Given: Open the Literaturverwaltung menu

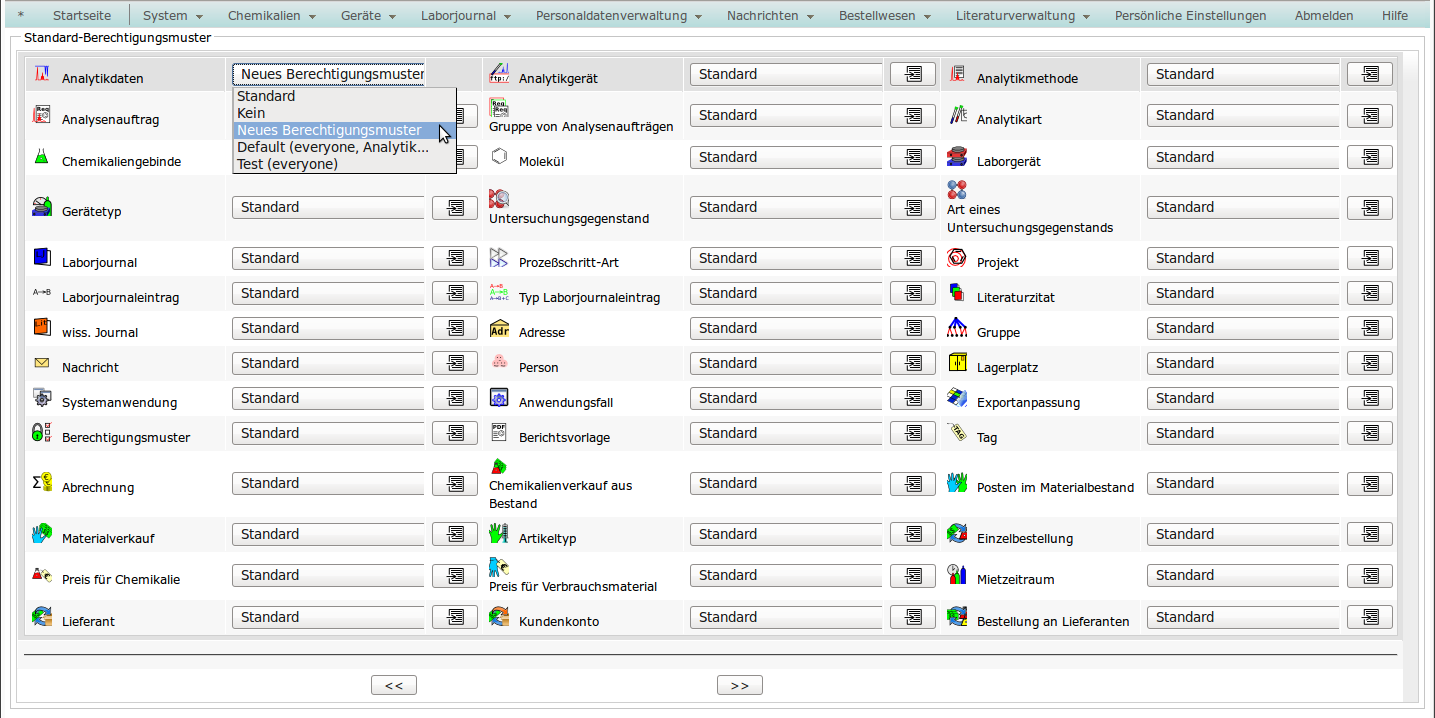Looking at the screenshot, I should click(1022, 16).
